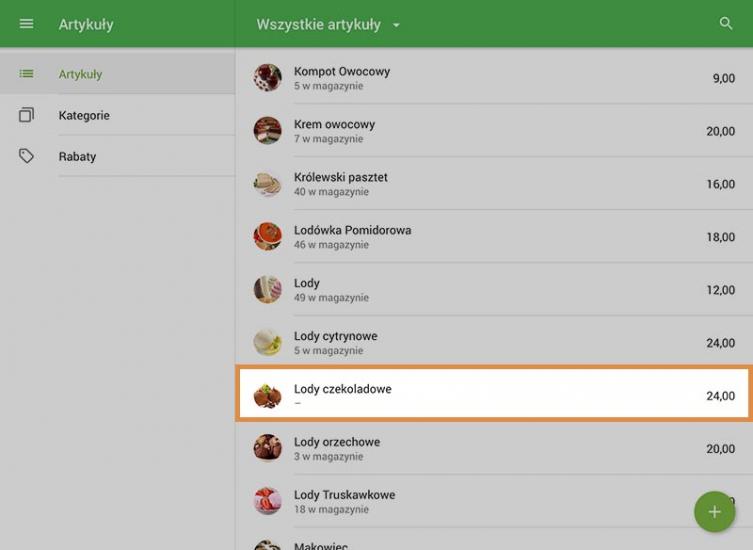
Task: Open the hamburger menu
Action: (x=26, y=24)
